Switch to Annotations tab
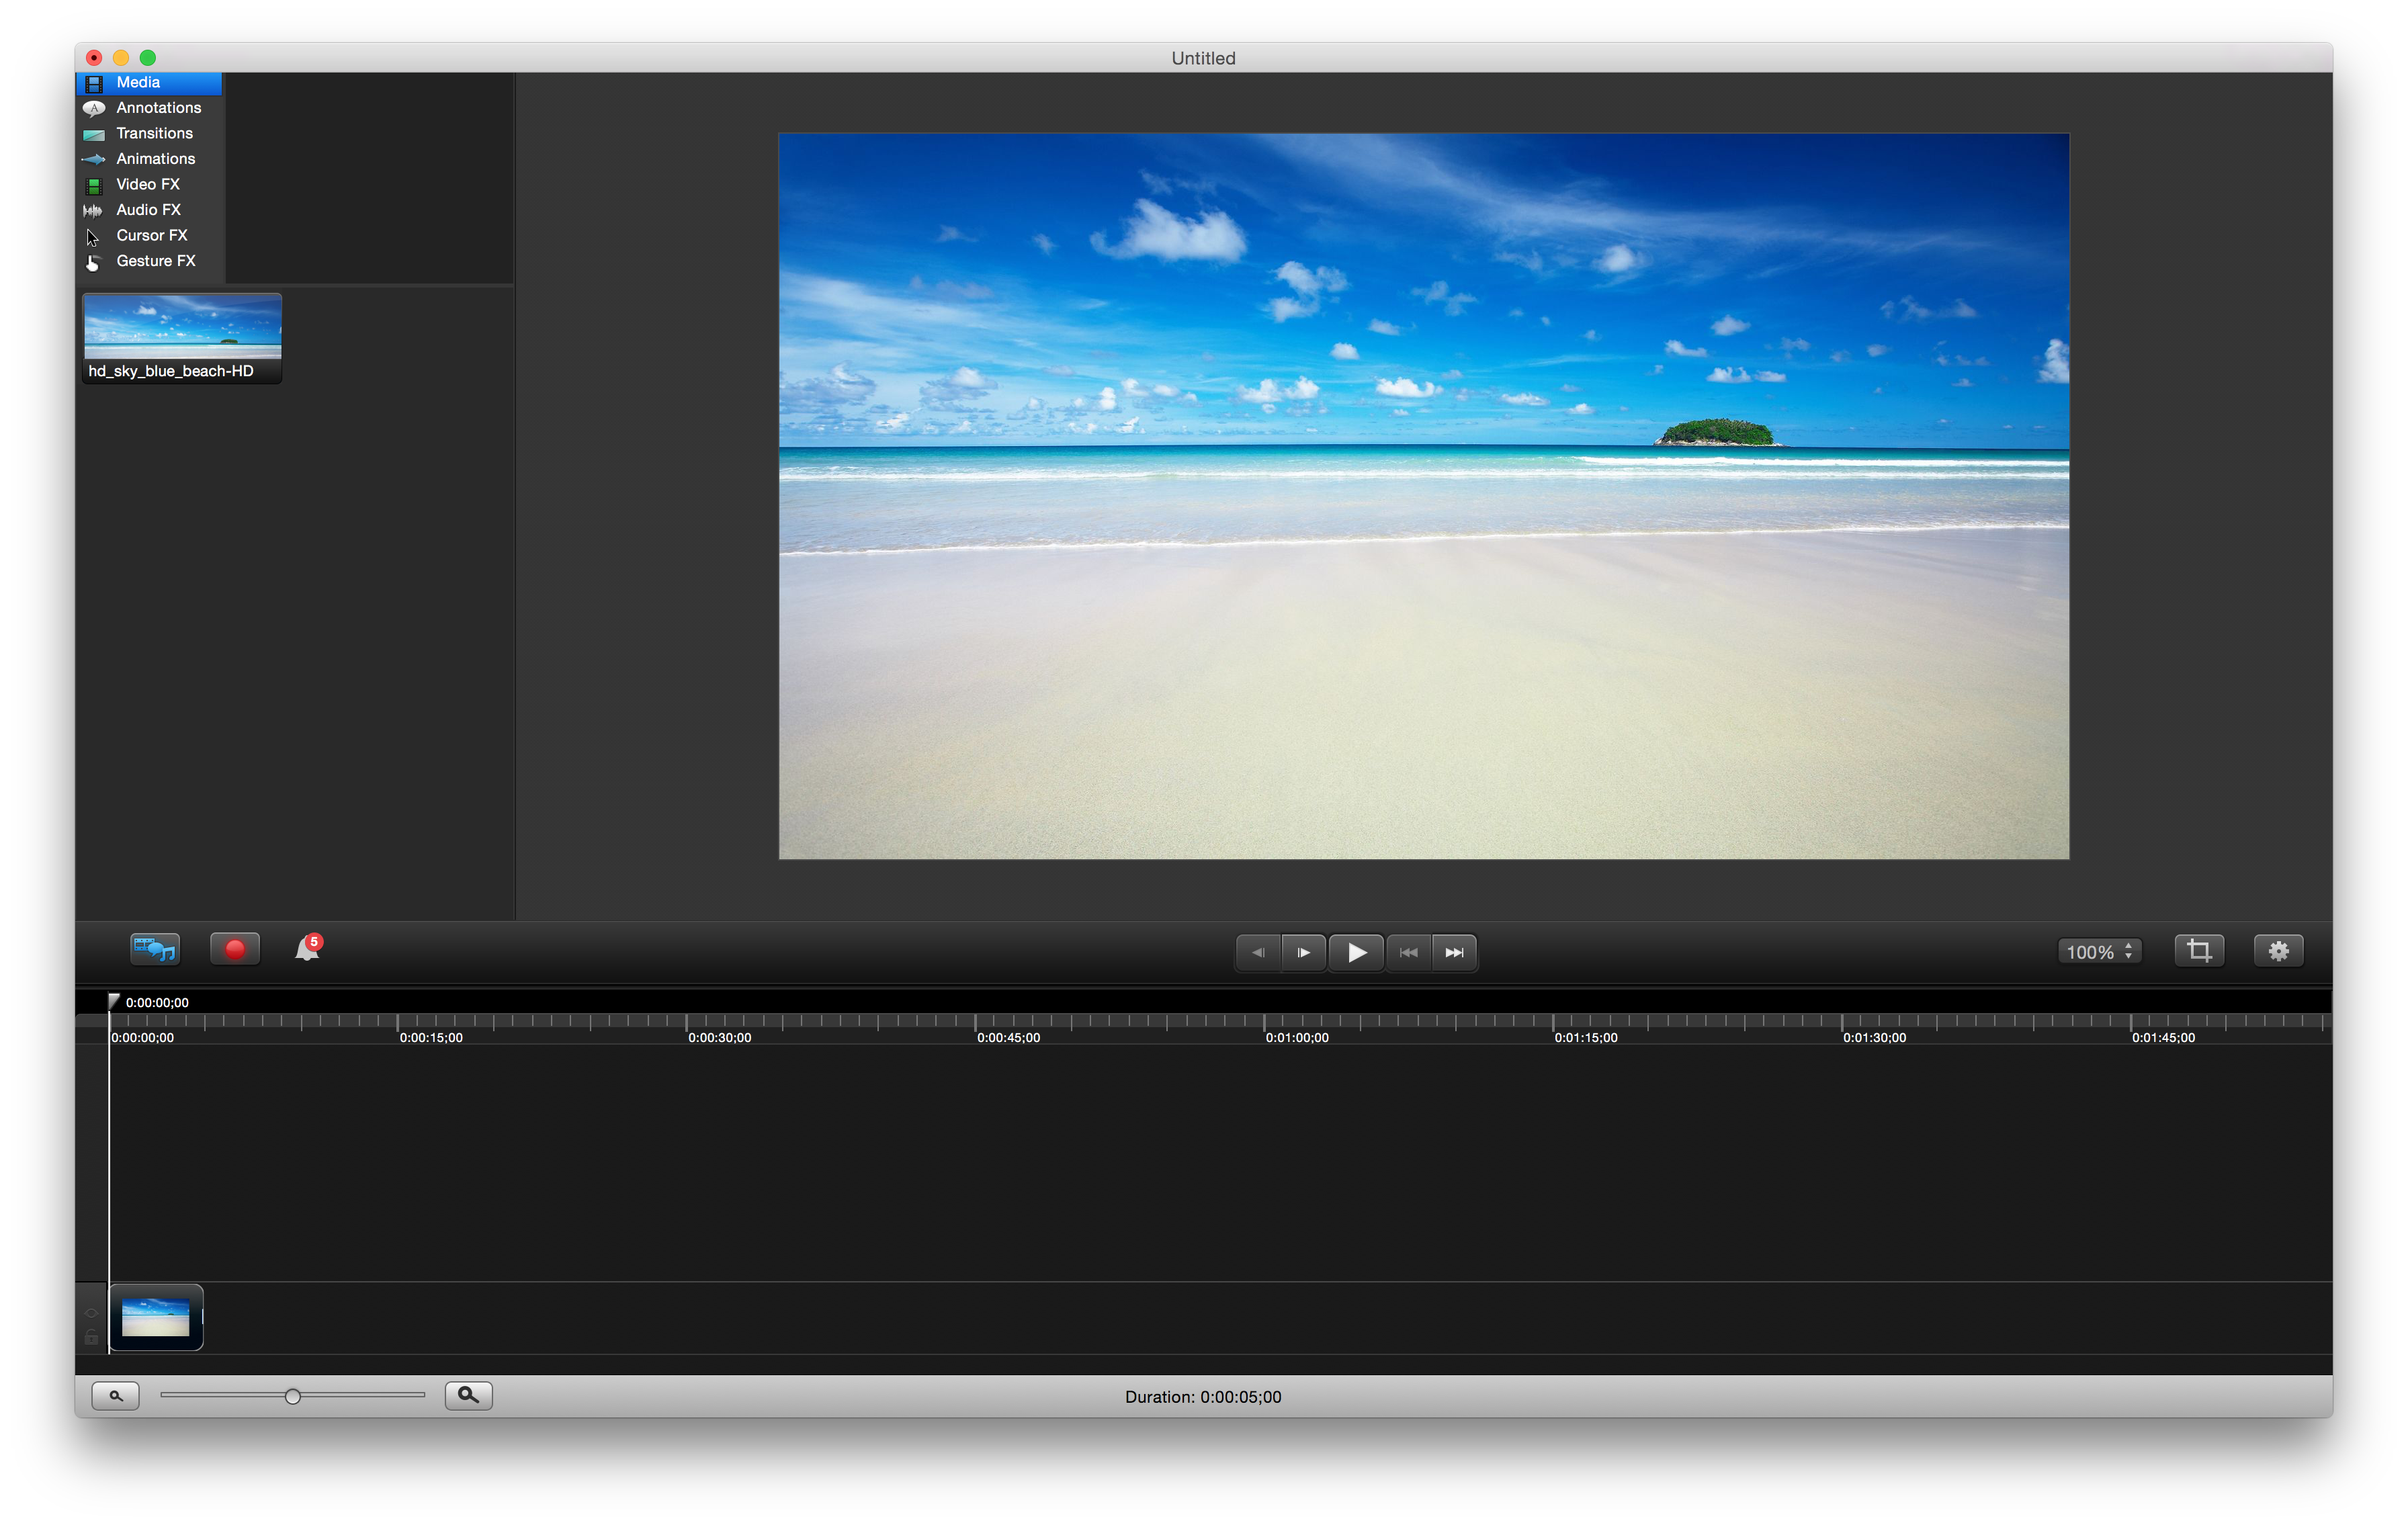Image resolution: width=2408 pixels, height=1525 pixels. (158, 108)
